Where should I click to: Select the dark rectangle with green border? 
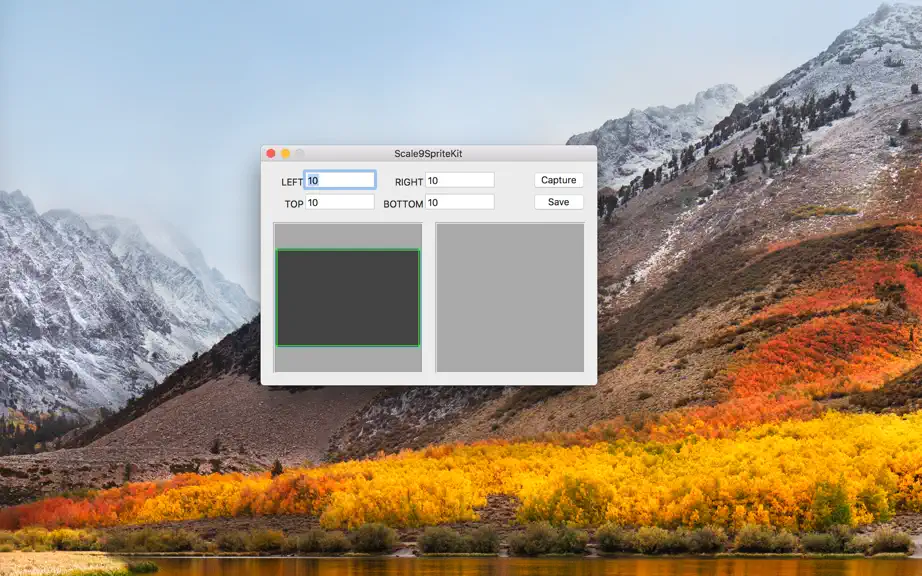pyautogui.click(x=348, y=297)
